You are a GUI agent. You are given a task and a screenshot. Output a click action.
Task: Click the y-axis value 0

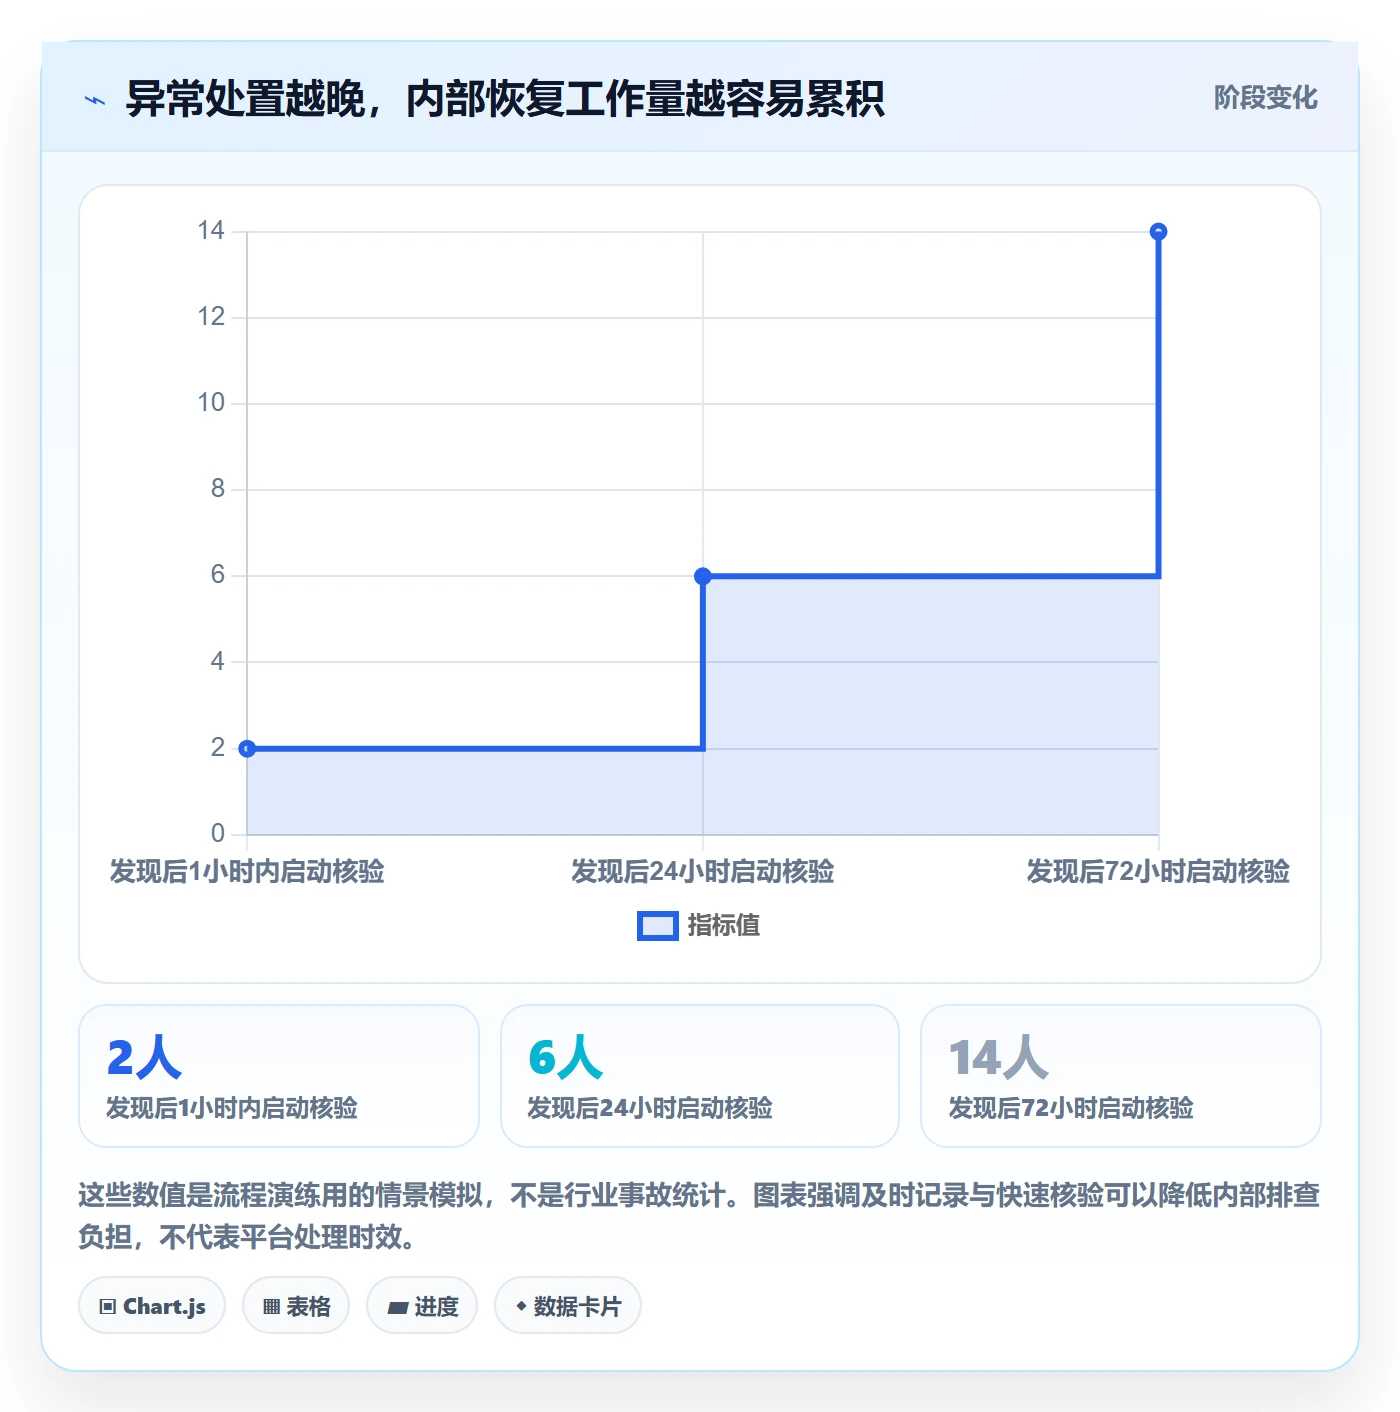(218, 833)
